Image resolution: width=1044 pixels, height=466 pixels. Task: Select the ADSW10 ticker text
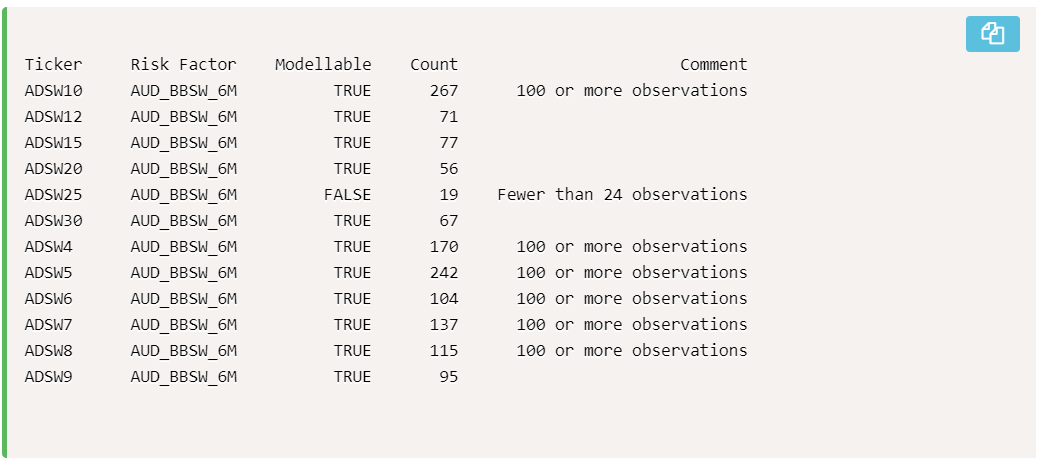tap(54, 91)
